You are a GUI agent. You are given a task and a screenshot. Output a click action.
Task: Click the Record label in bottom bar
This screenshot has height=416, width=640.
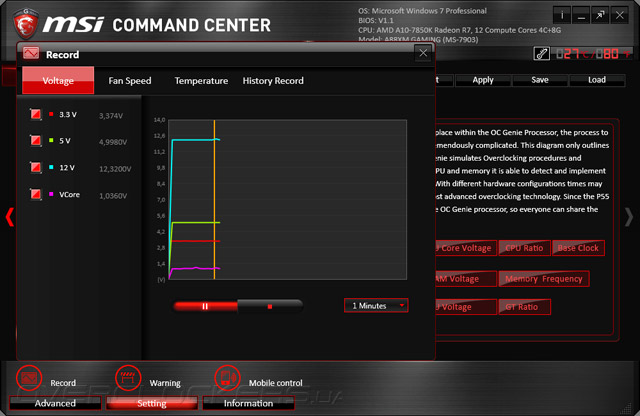[x=63, y=383]
